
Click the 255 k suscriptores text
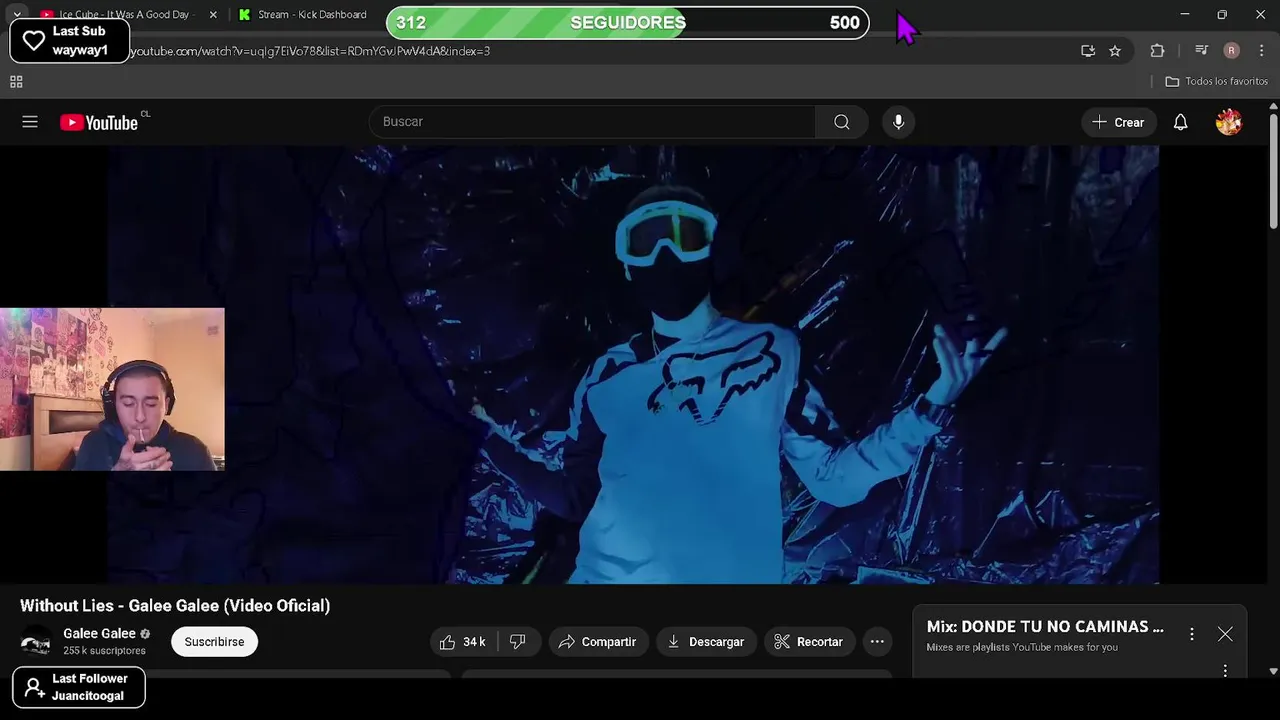pos(104,651)
